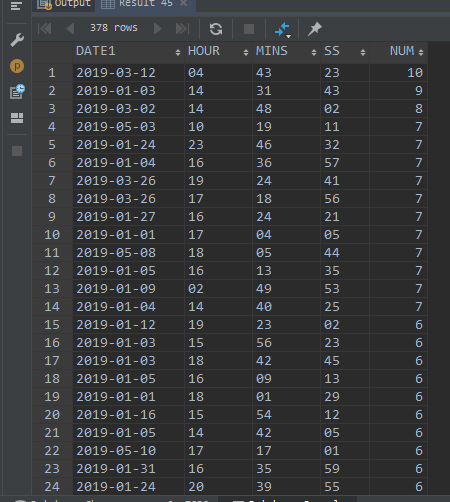Click NUM value 10 in row 1
Screen dimensions: 450x502
(398, 73)
